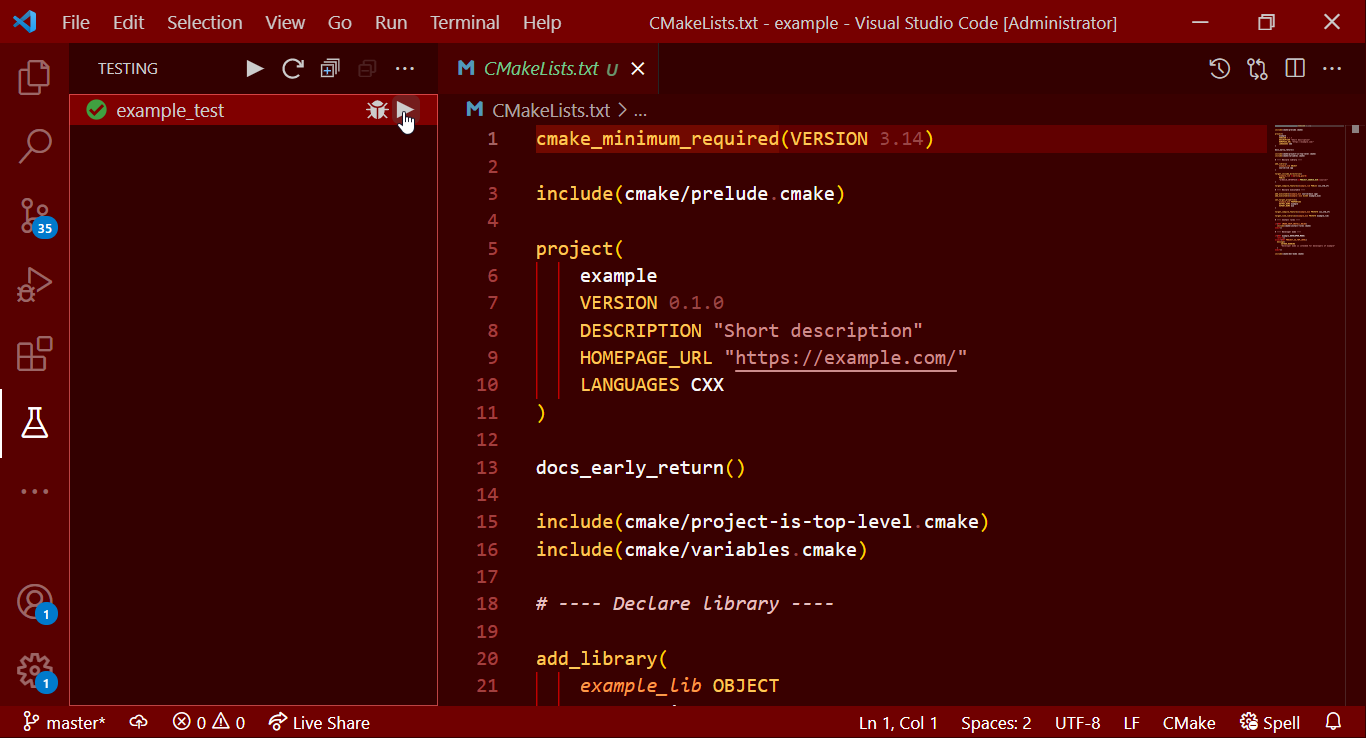Checkout branch by clicking master* in status bar
Image resolution: width=1366 pixels, height=738 pixels.
click(63, 722)
